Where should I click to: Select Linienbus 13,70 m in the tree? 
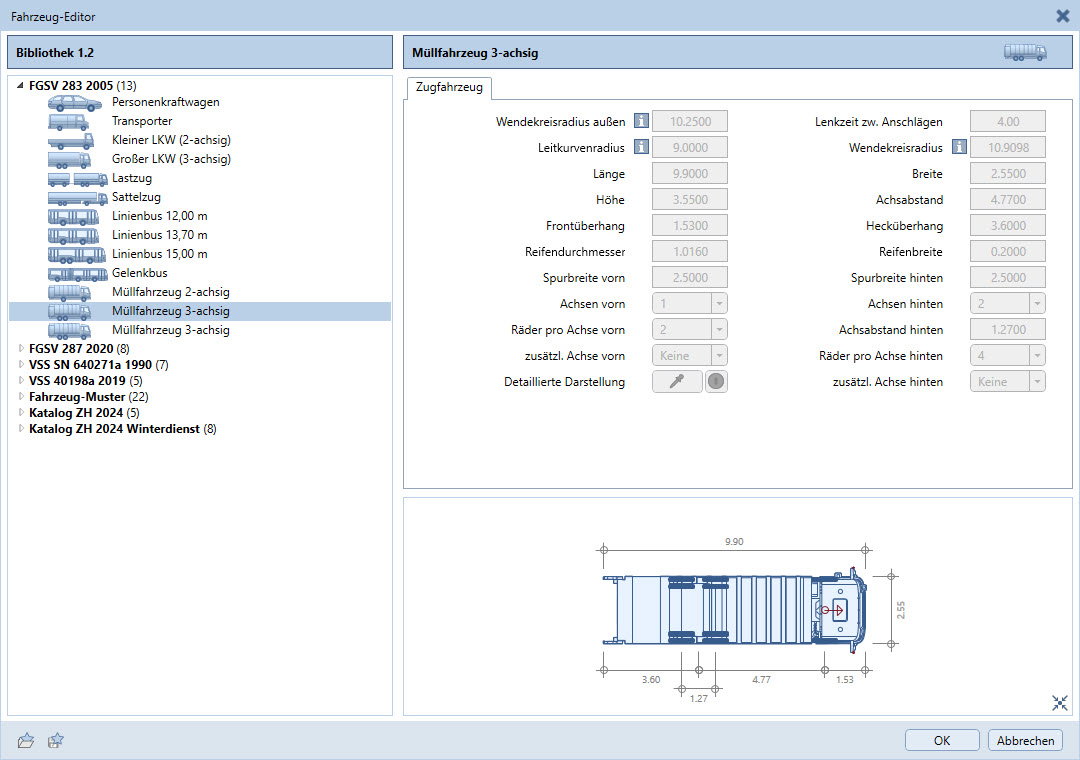click(159, 236)
